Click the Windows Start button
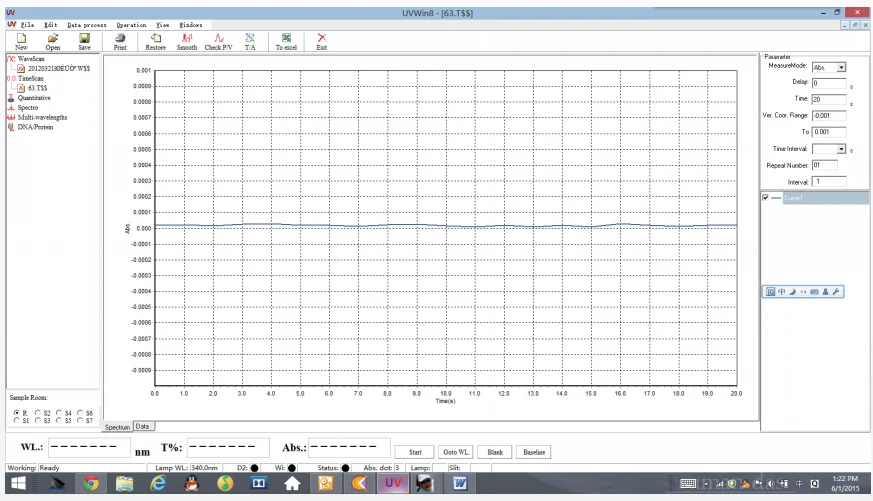Viewport: 873px width, 501px height. [x=18, y=483]
